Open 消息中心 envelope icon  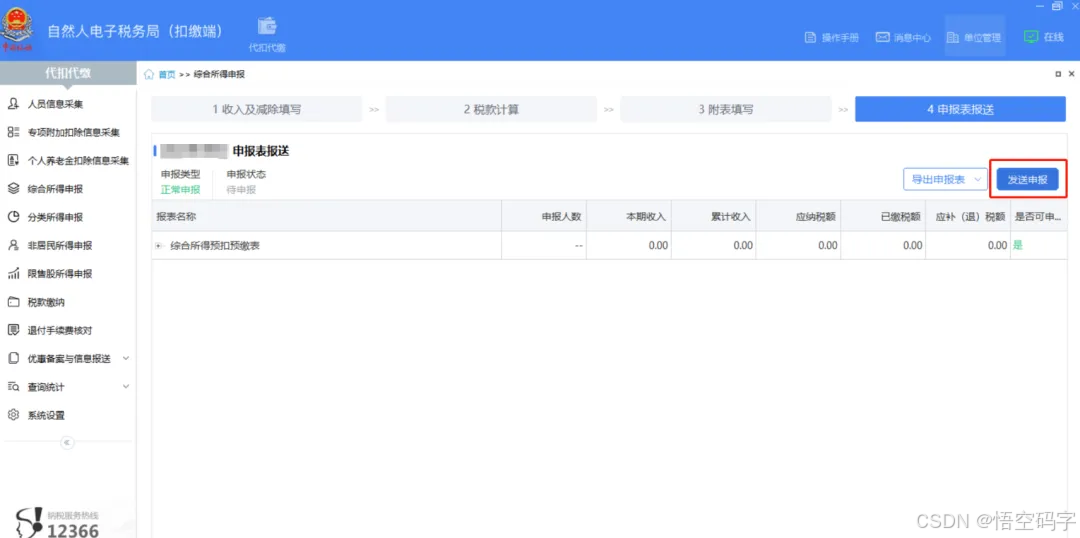pos(882,37)
